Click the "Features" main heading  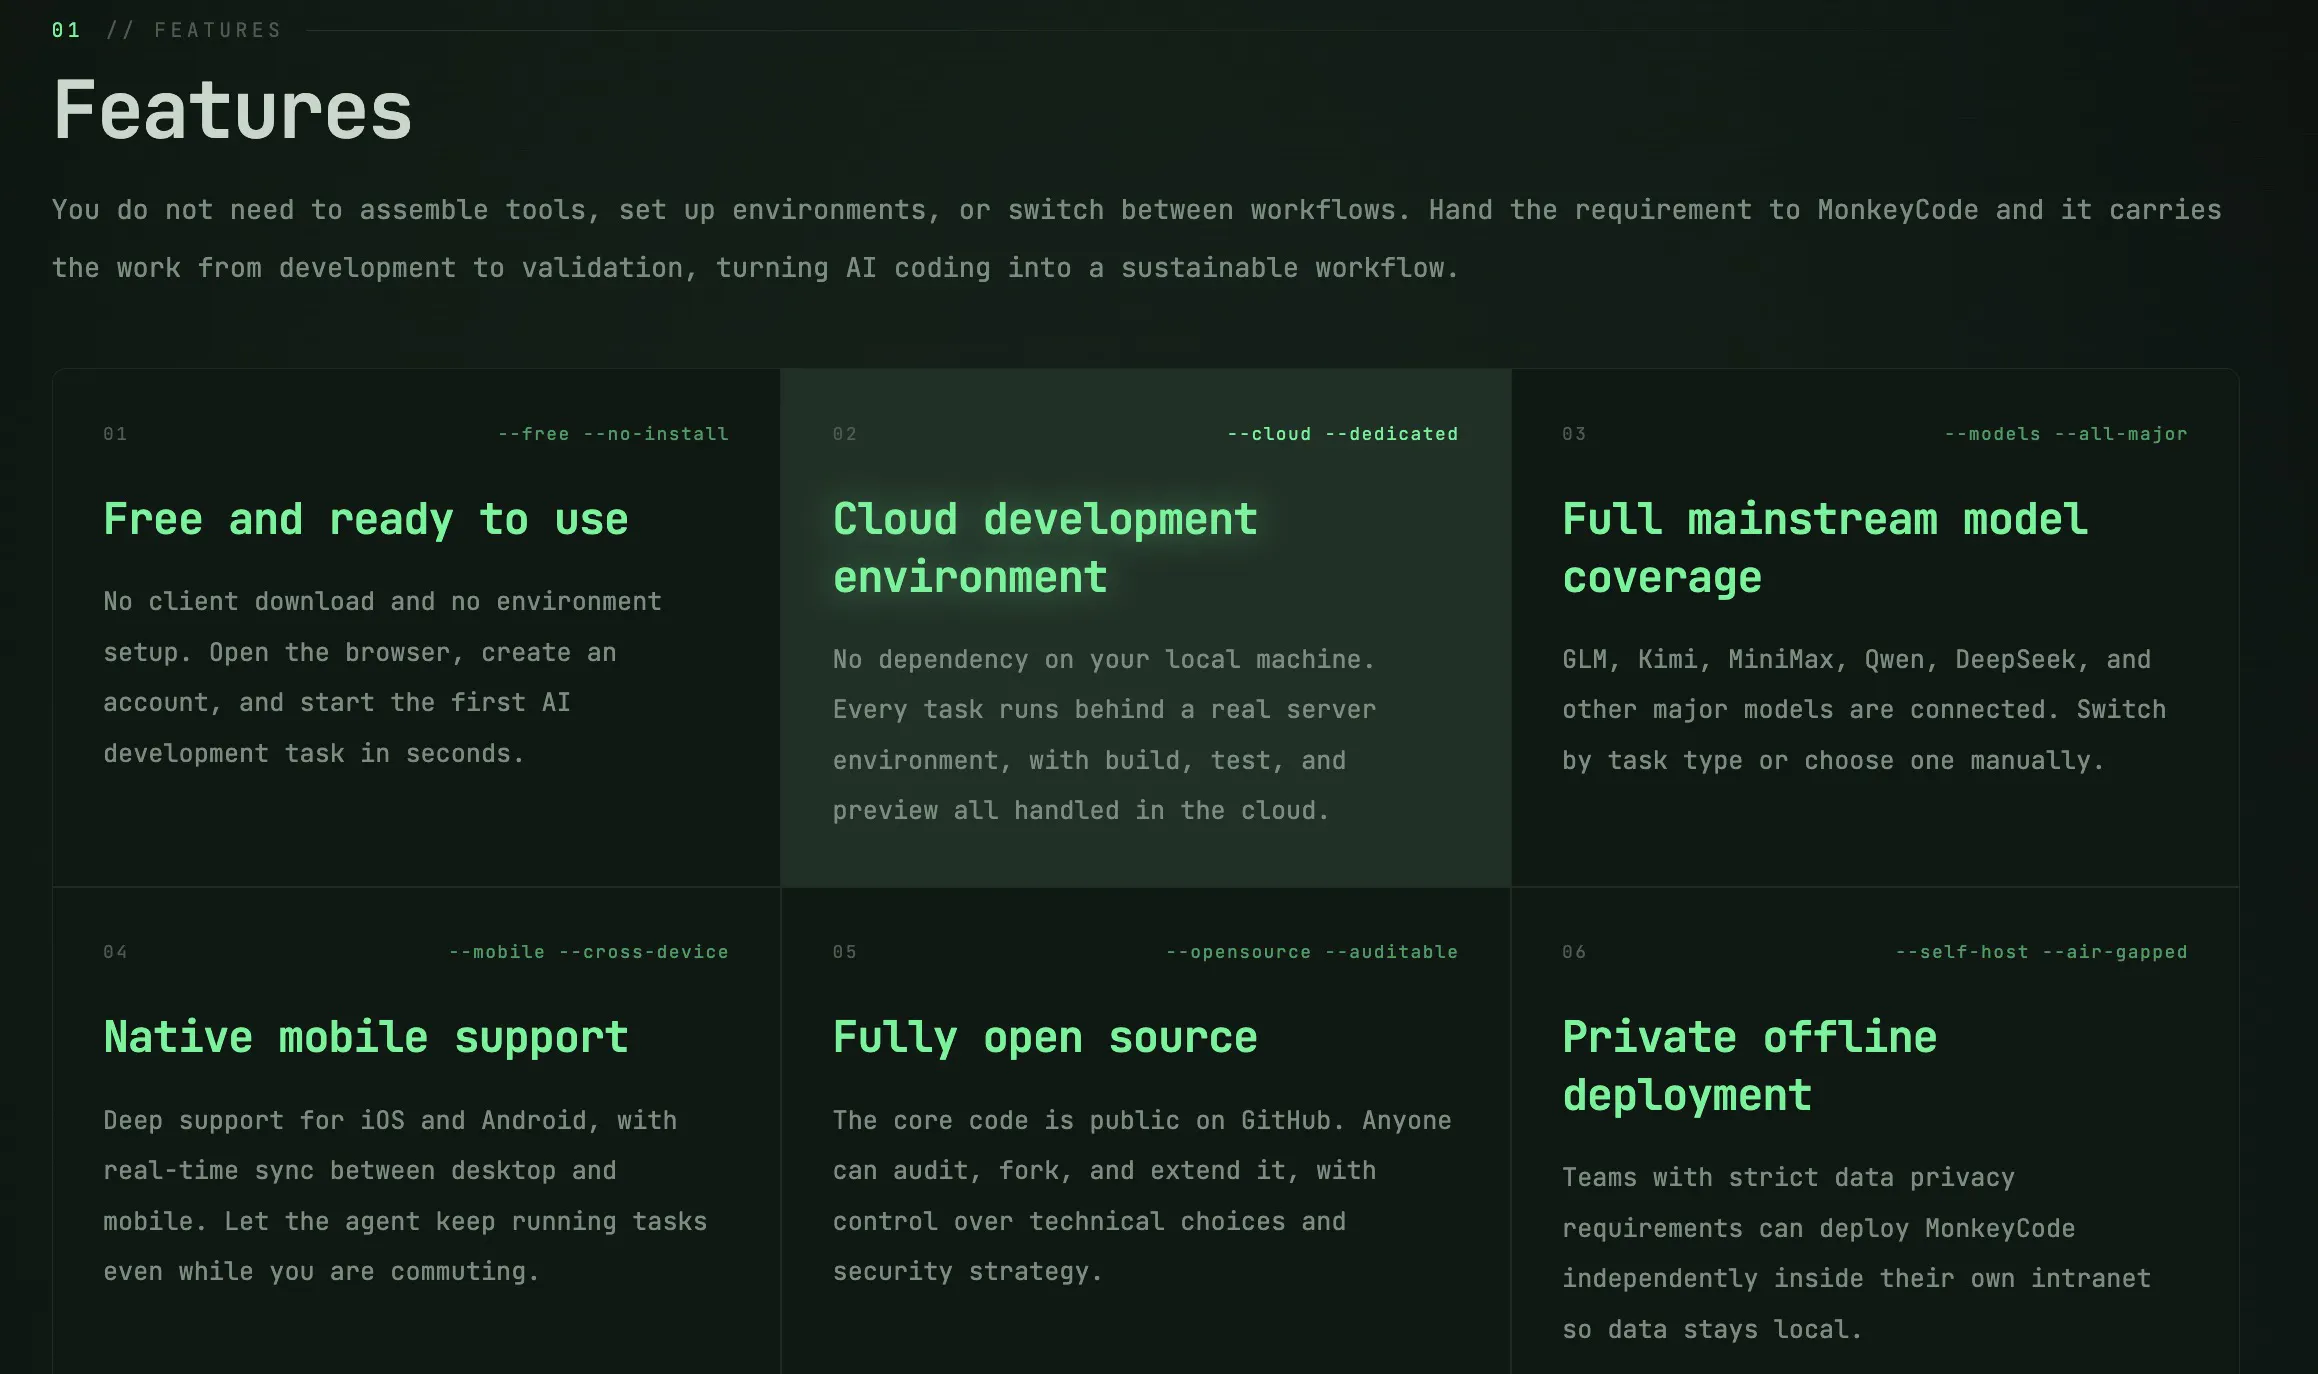(x=232, y=110)
